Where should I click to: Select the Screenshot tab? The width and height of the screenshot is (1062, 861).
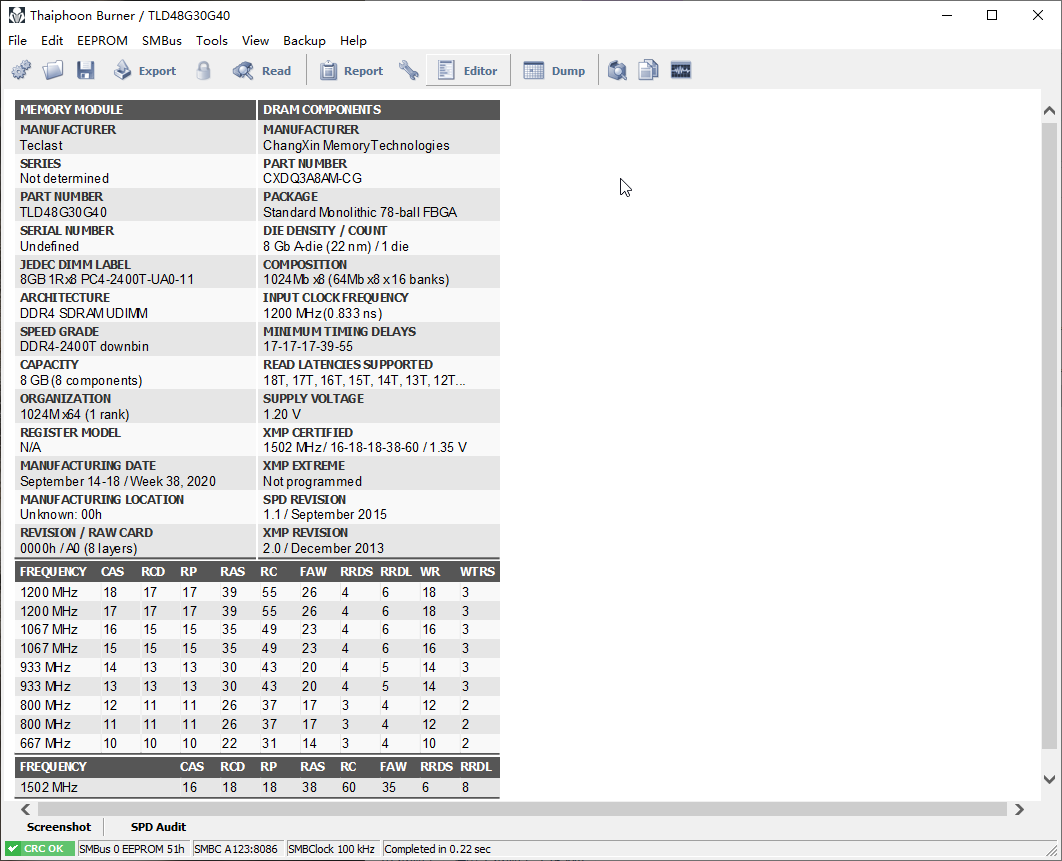(59, 827)
